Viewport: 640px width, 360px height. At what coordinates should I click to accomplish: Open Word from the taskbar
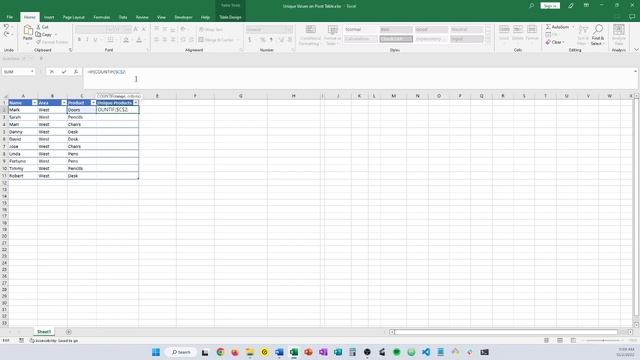click(279, 352)
